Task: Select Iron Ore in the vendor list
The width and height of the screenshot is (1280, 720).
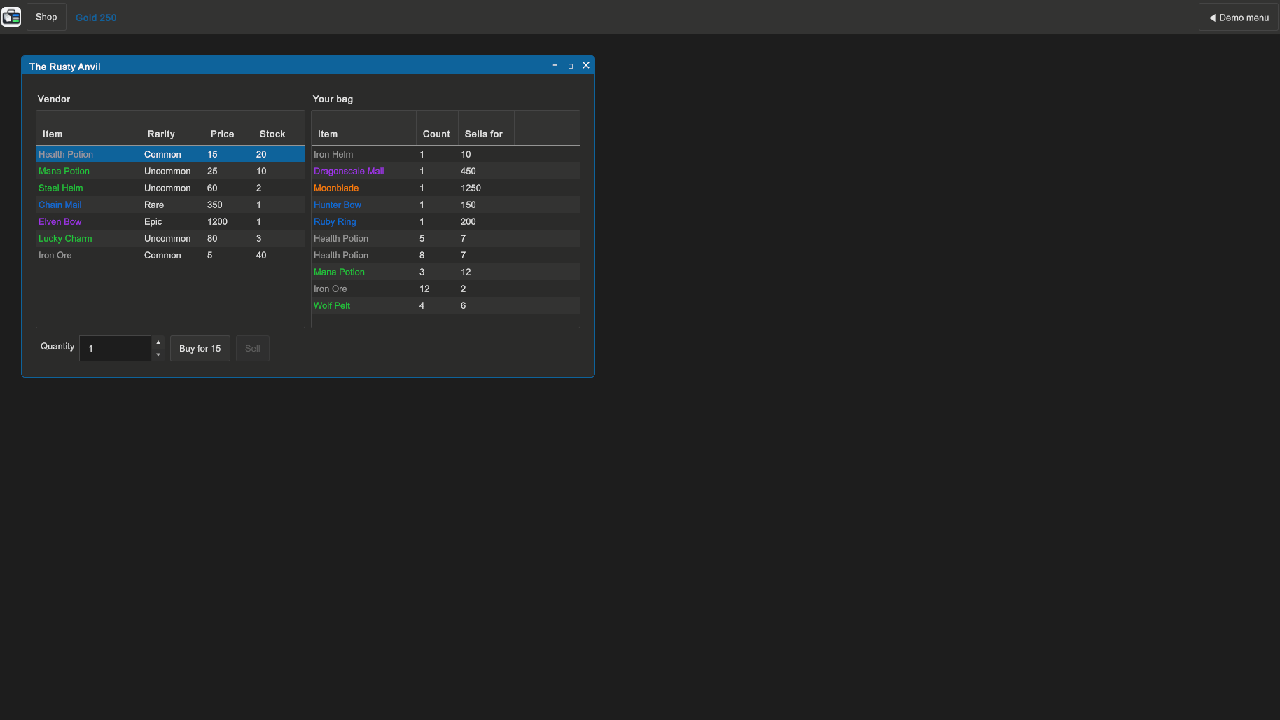Action: click(170, 255)
